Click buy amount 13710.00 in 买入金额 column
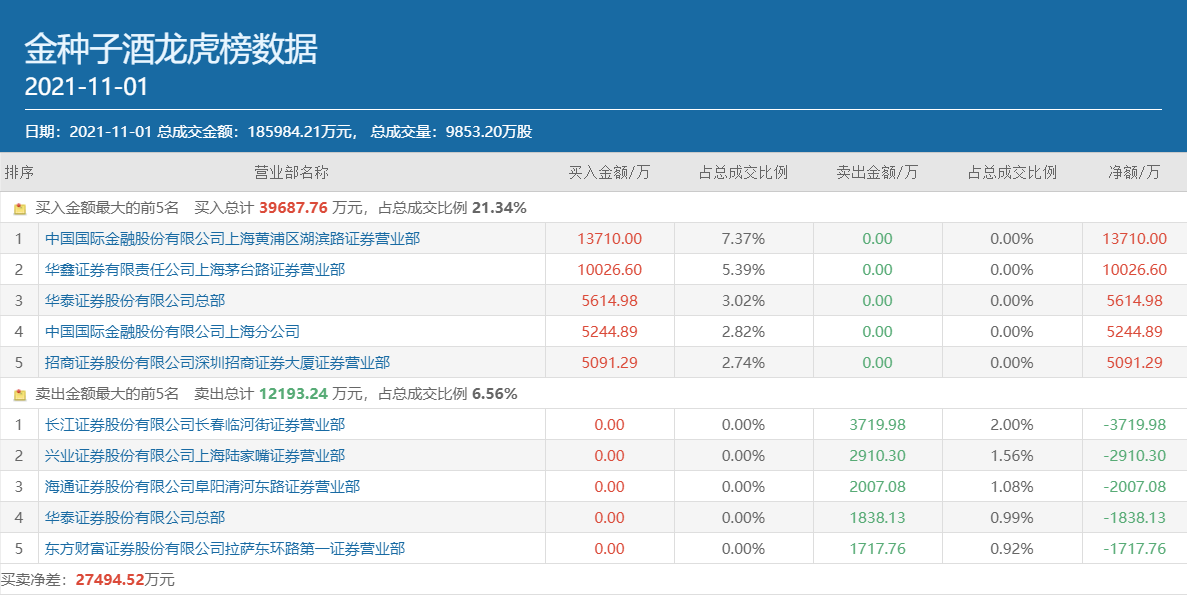The width and height of the screenshot is (1187, 596). tap(609, 239)
